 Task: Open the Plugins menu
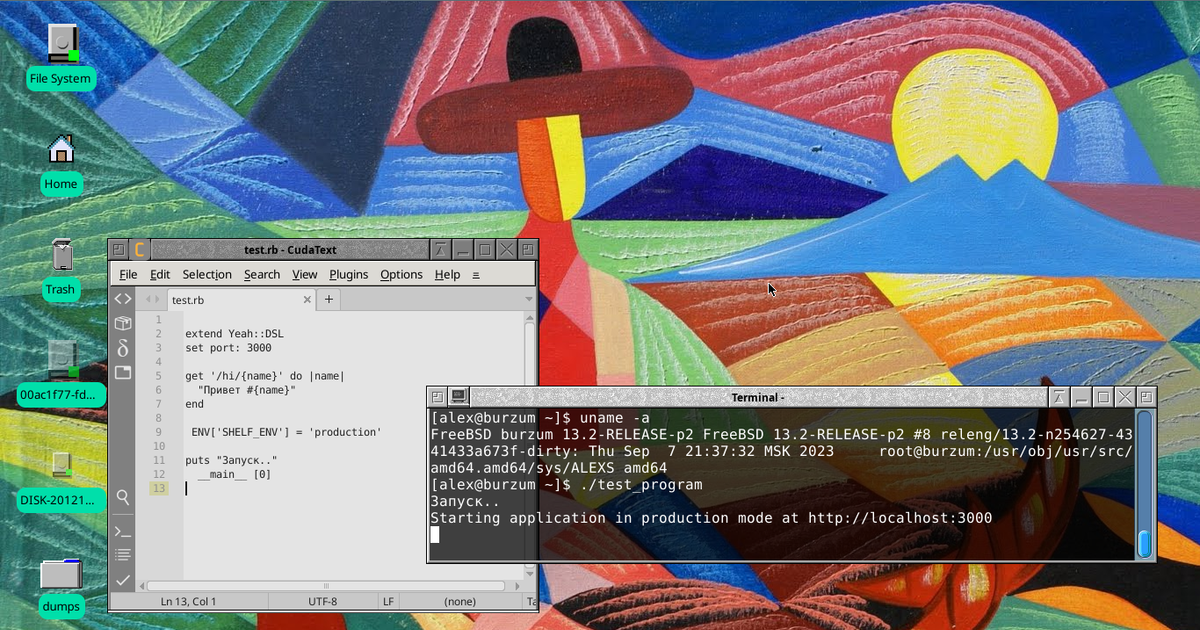[349, 274]
